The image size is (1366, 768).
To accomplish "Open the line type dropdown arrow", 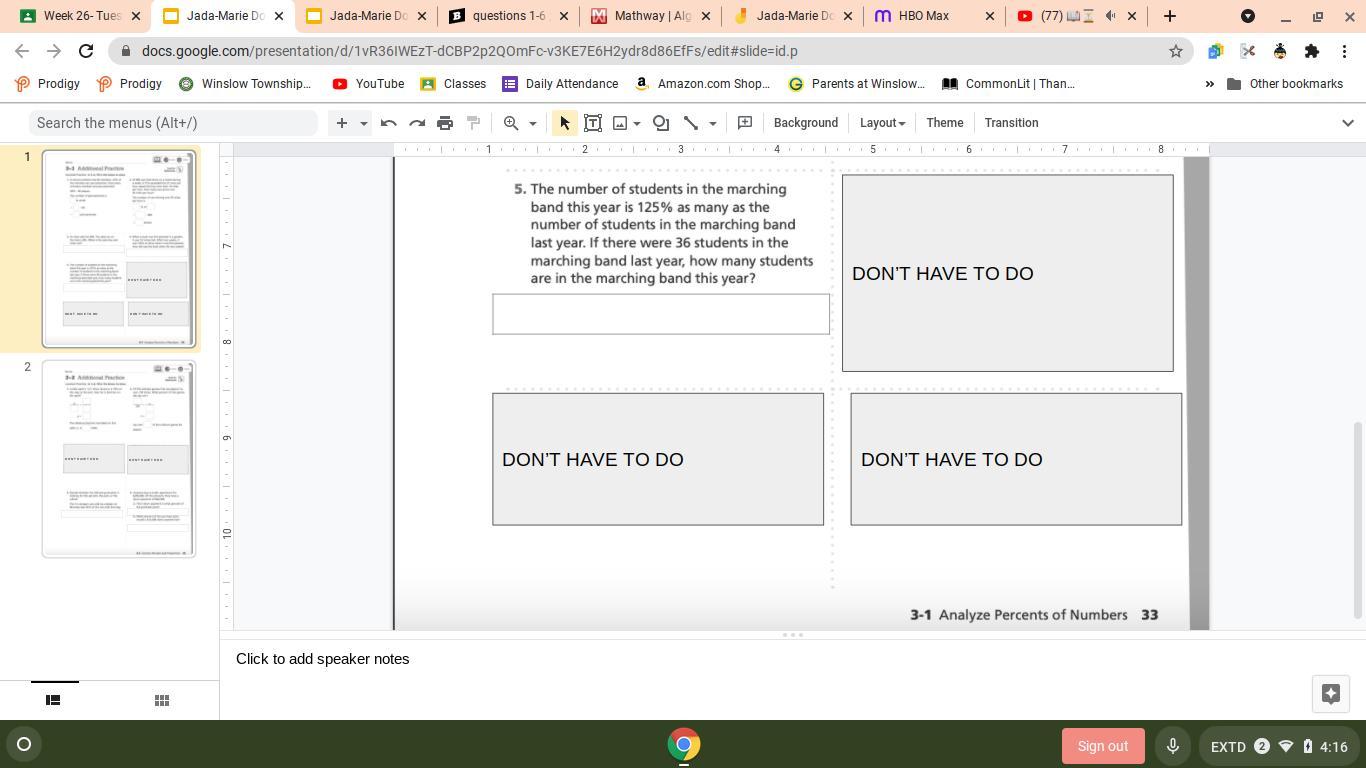I will (713, 123).
